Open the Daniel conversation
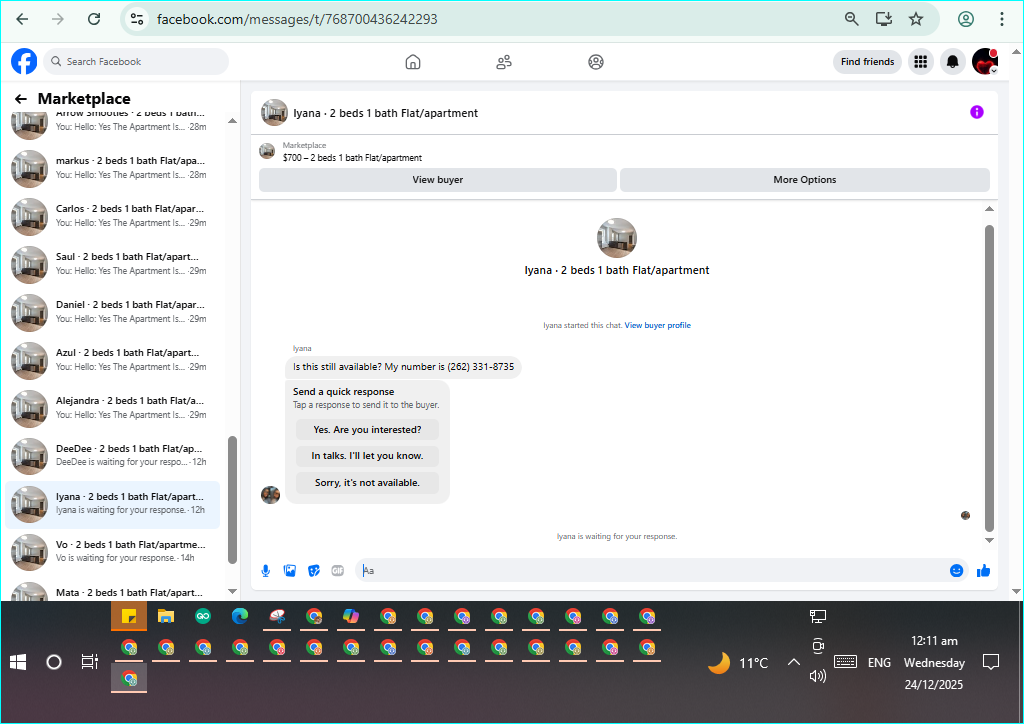Screen dimensions: 1024x724 coord(112,312)
